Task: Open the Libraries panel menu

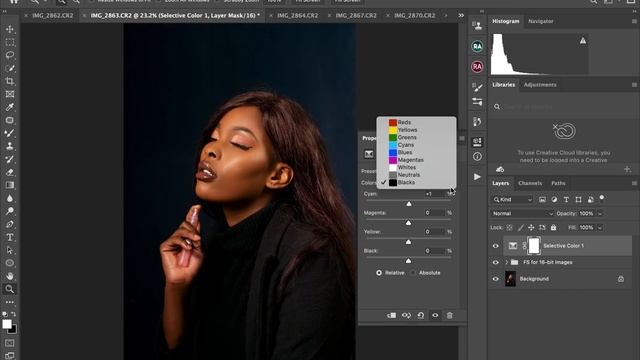Action: 634,85
